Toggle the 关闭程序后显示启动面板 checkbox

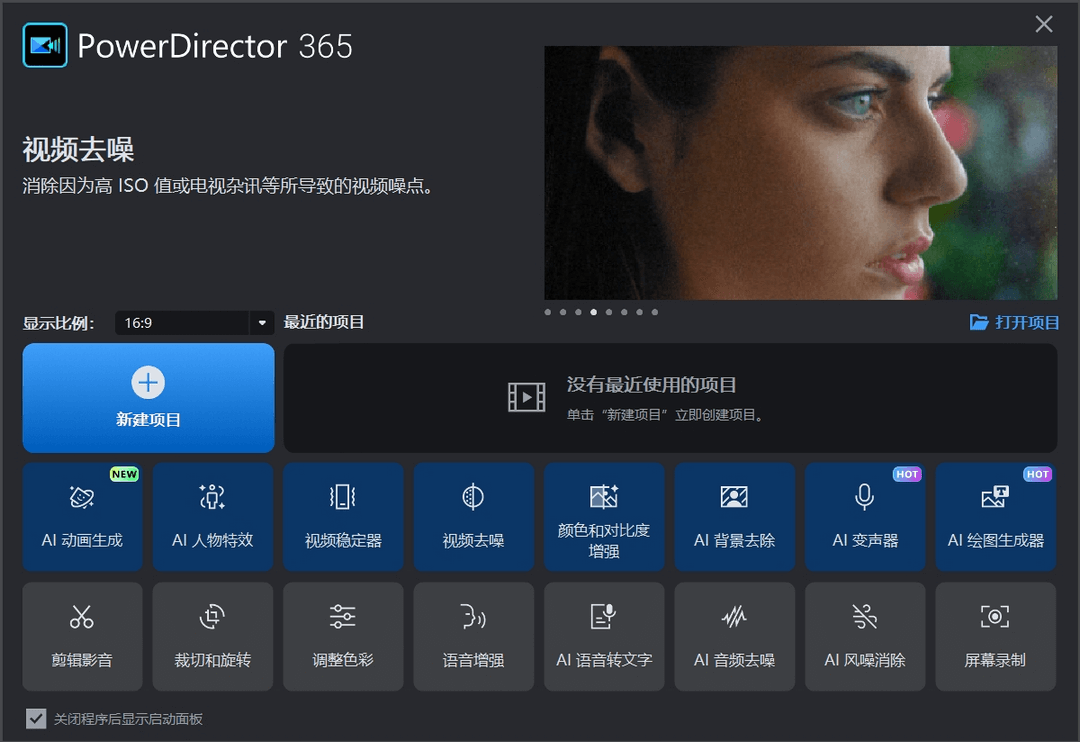37,718
